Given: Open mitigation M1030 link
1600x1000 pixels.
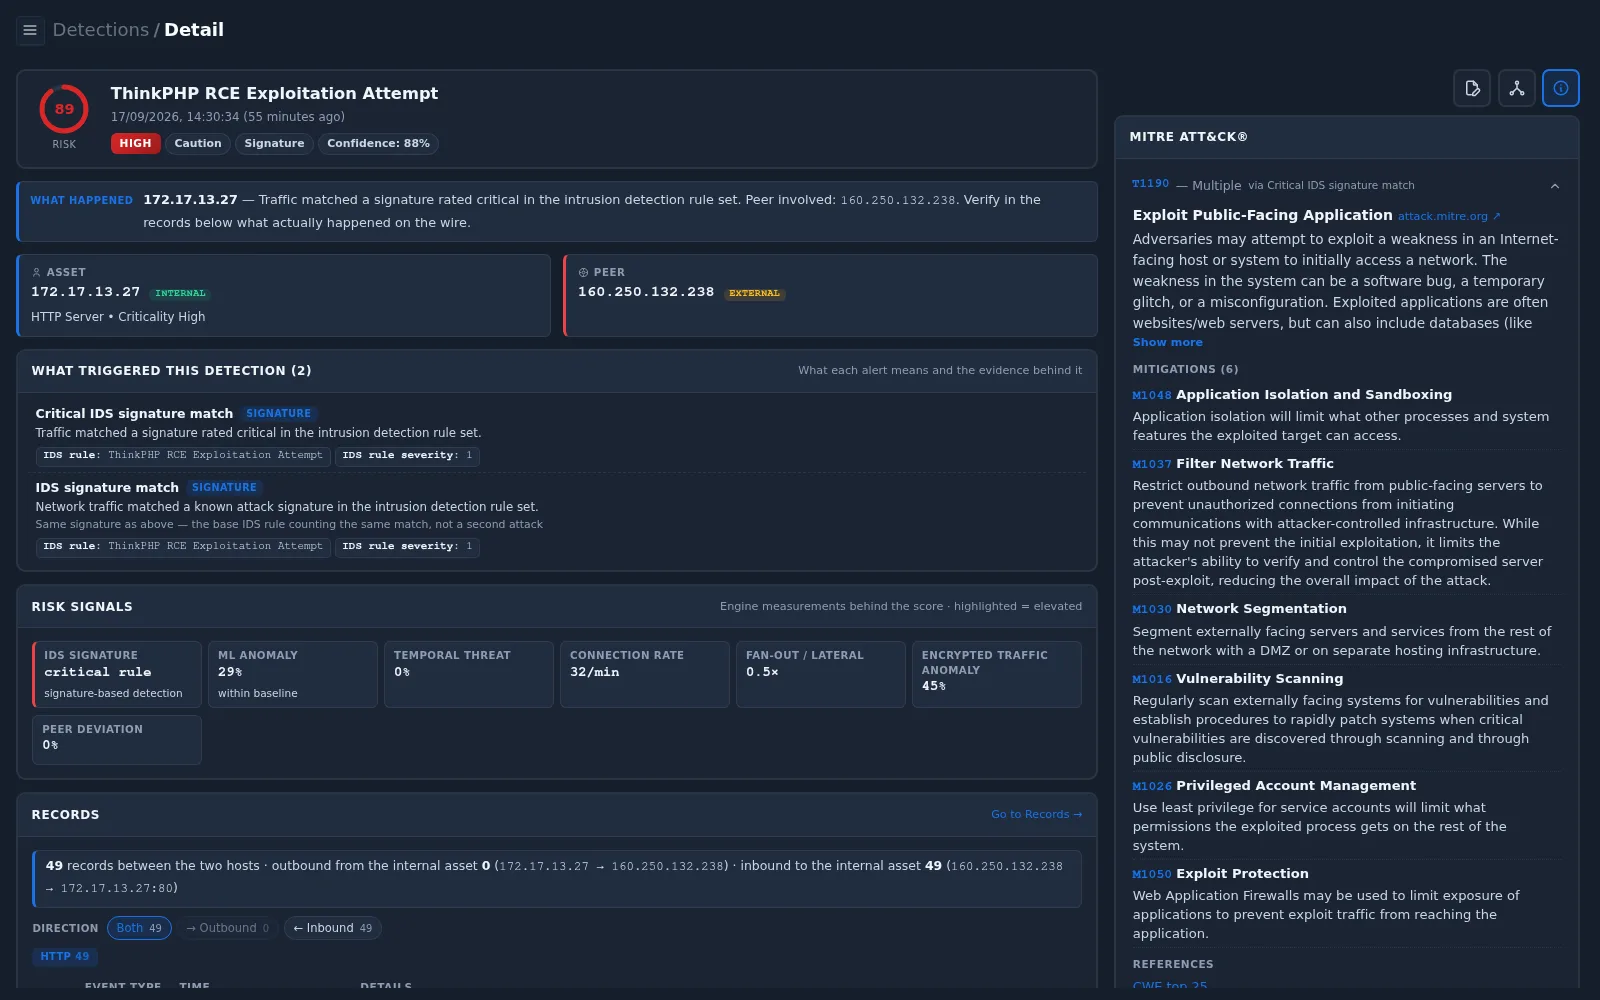Looking at the screenshot, I should coord(1152,610).
